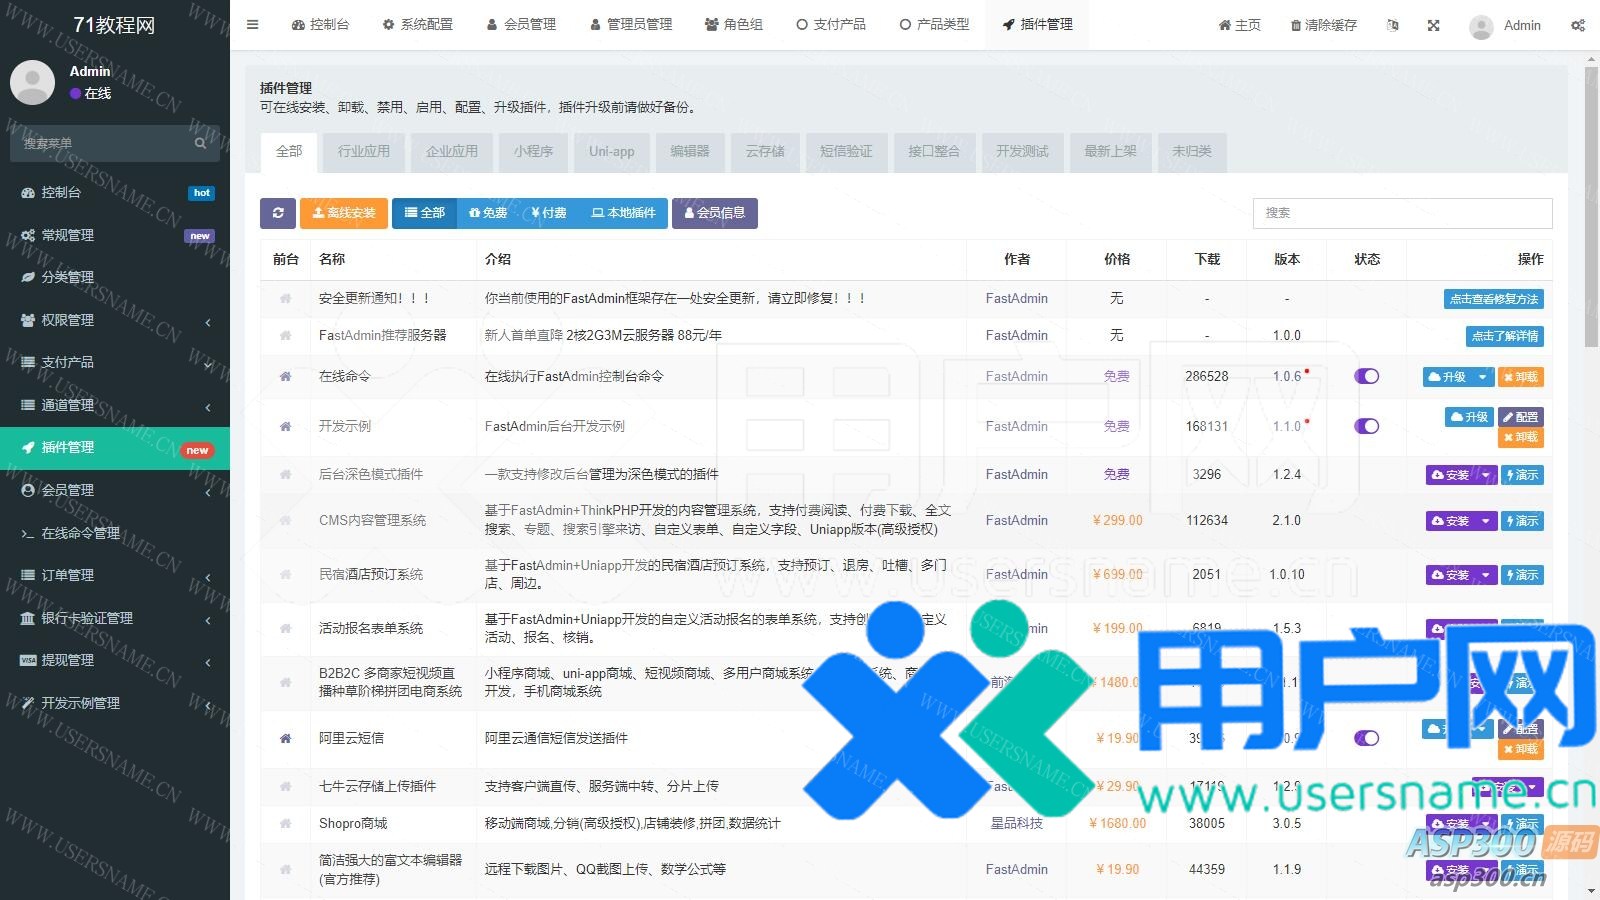Click 演示 button for CMS内容管理系统
Viewport: 1600px width, 900px height.
(x=1522, y=521)
